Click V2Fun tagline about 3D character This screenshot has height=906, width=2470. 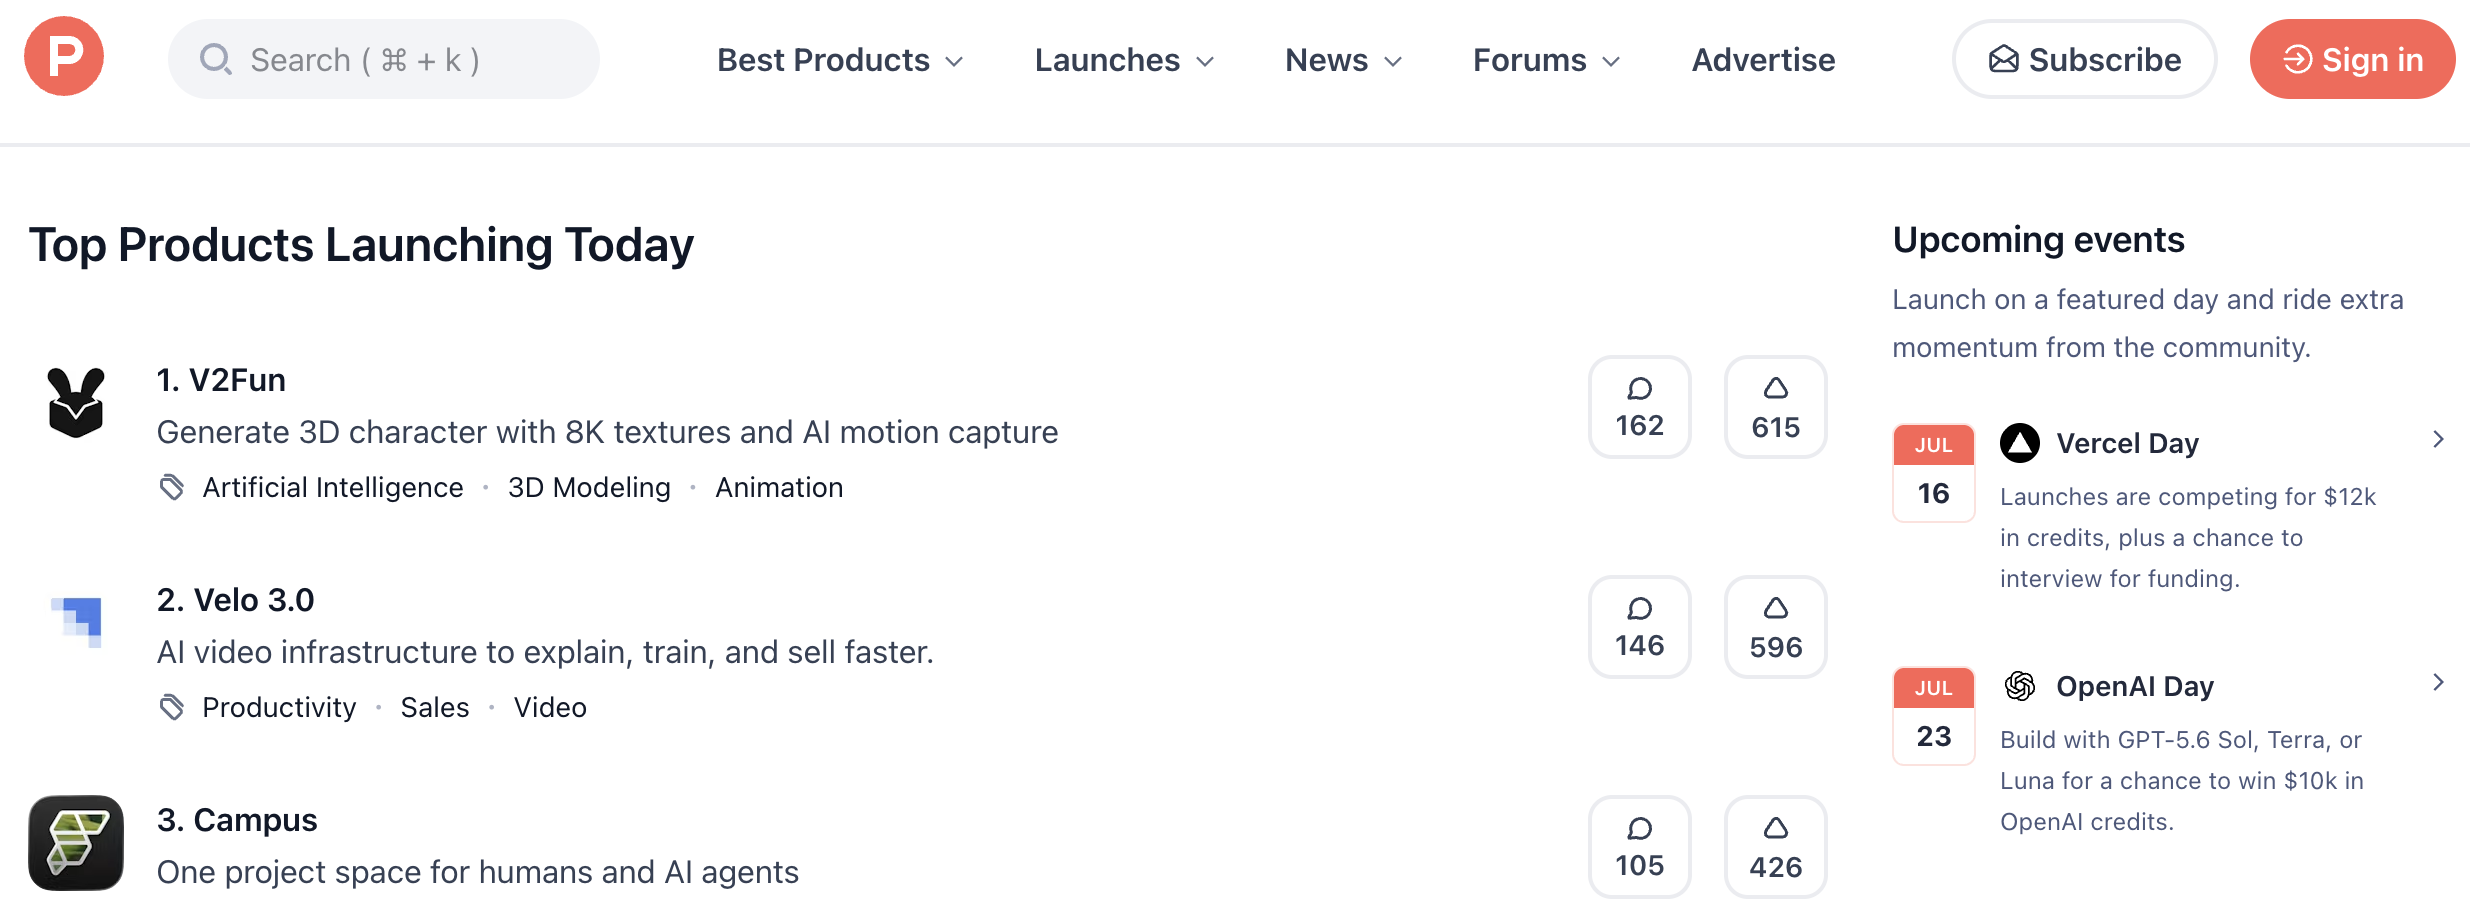click(607, 432)
